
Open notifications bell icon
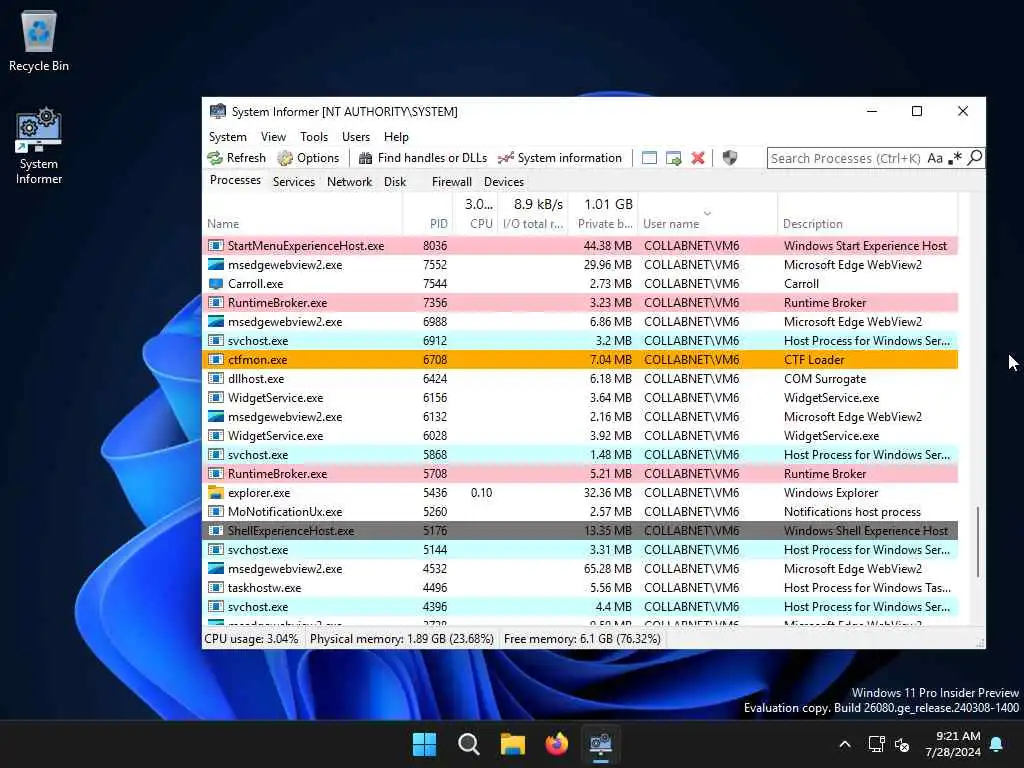(x=997, y=744)
